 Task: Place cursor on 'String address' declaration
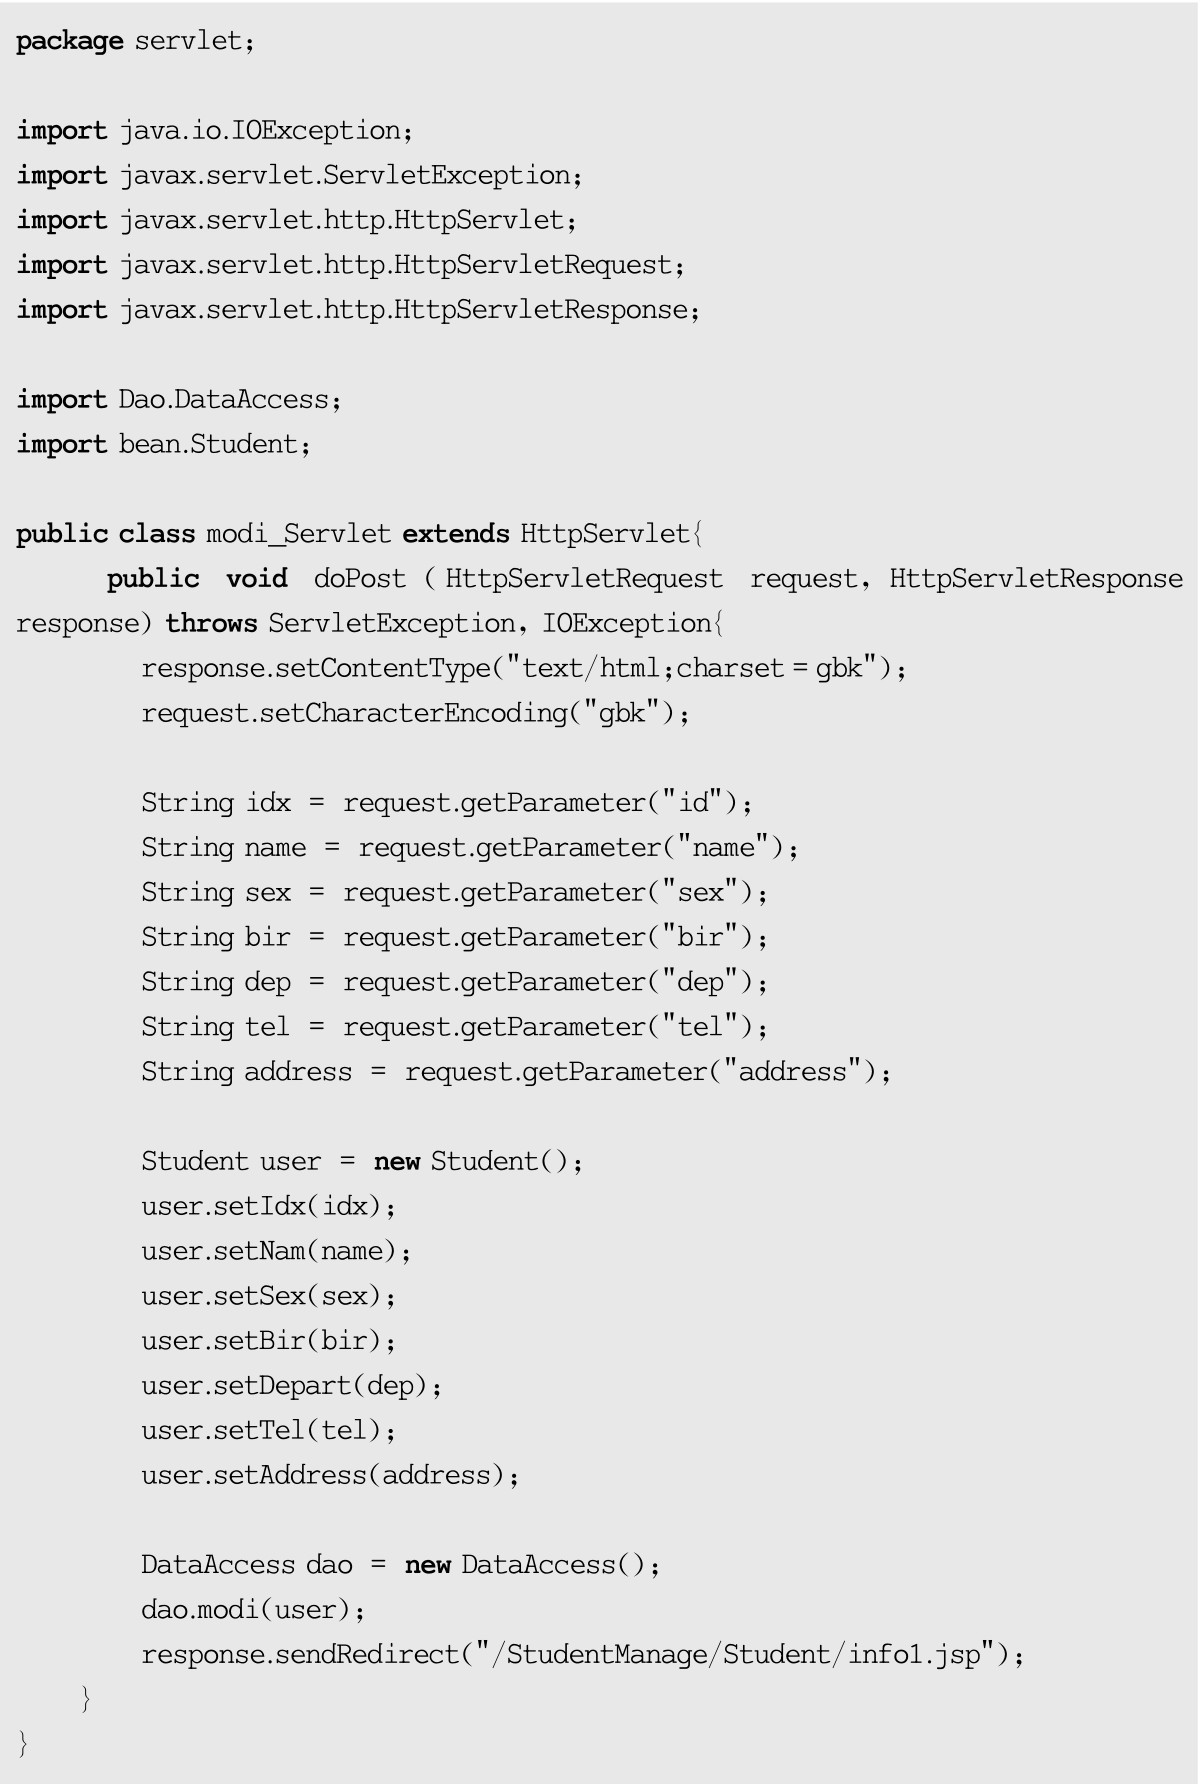pos(515,1072)
